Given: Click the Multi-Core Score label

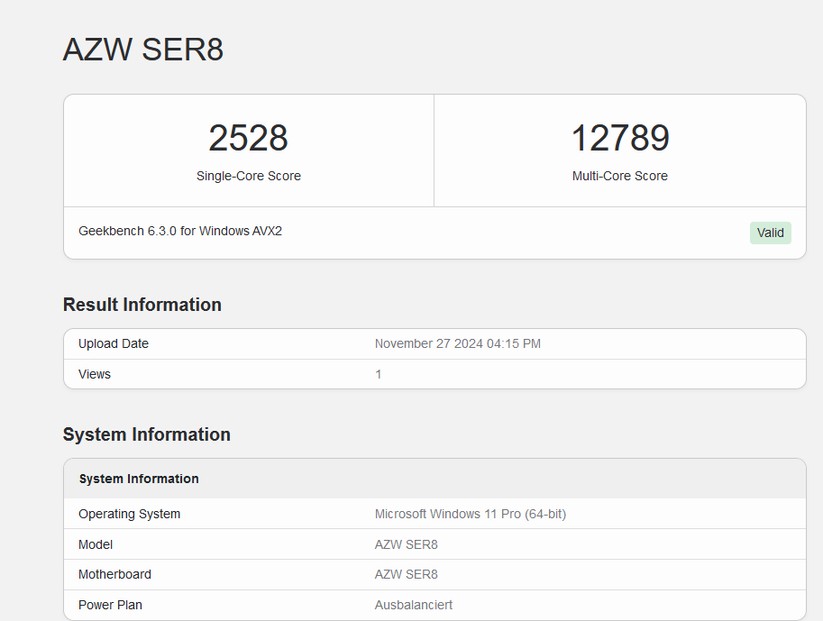Looking at the screenshot, I should pyautogui.click(x=620, y=176).
